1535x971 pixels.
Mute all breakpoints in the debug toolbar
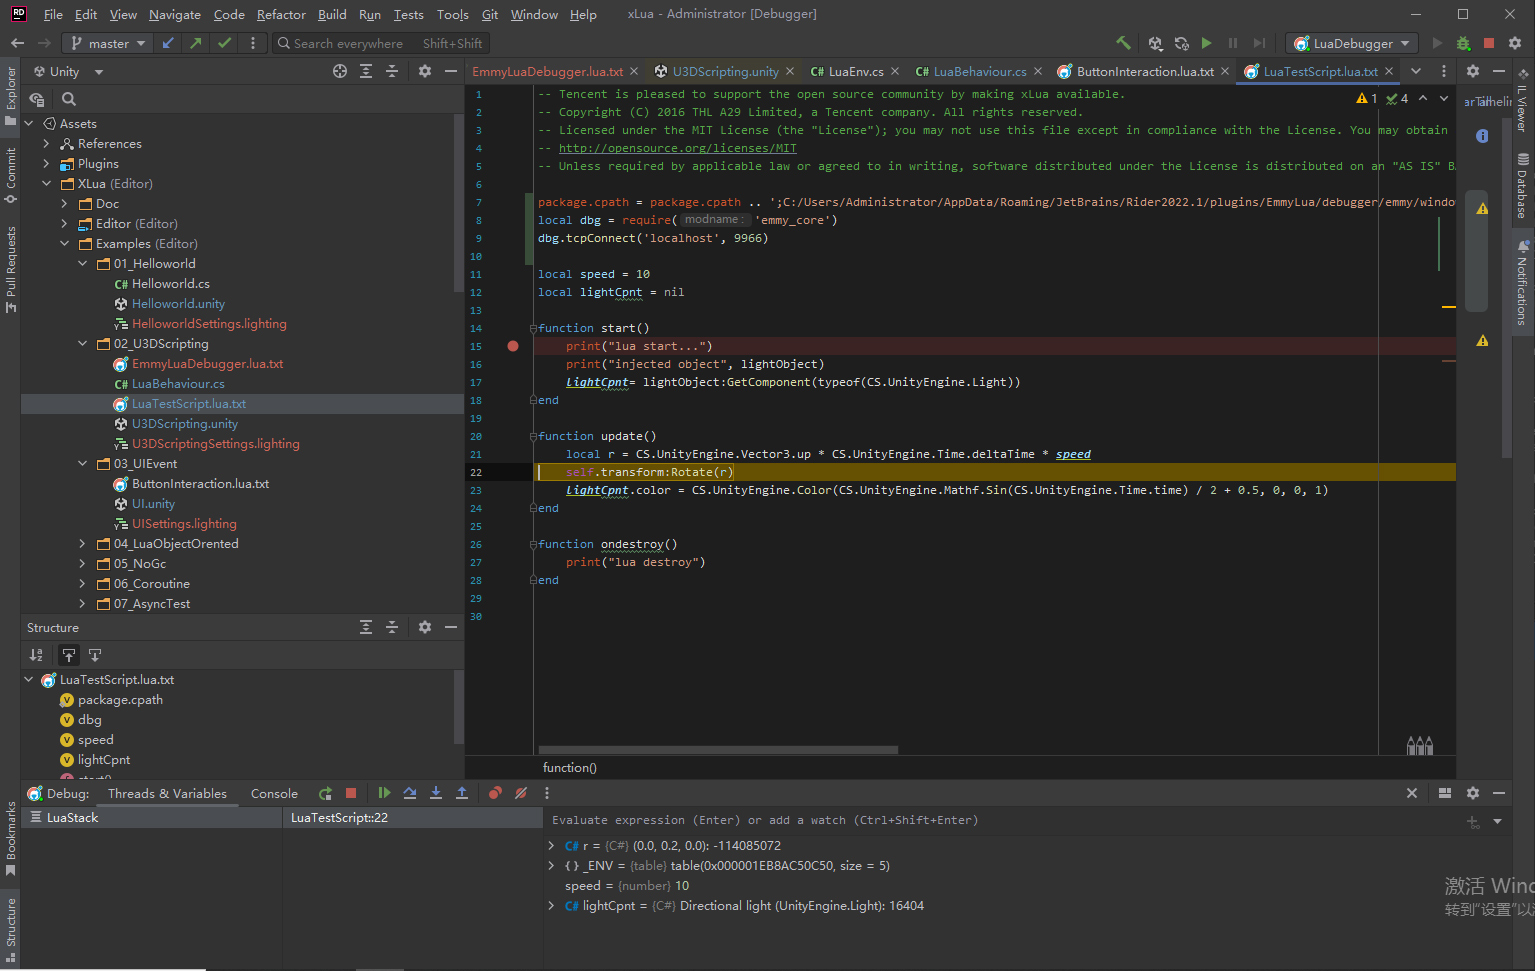point(520,793)
